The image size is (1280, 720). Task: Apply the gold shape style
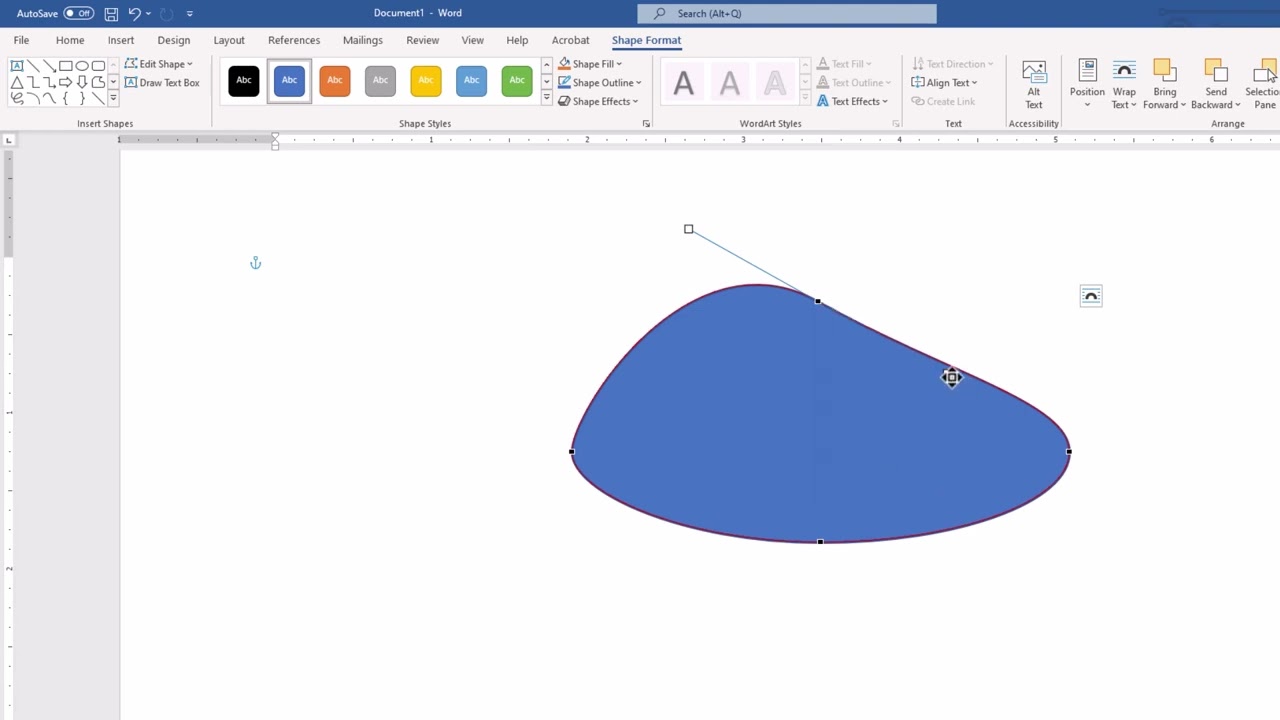pyautogui.click(x=426, y=81)
